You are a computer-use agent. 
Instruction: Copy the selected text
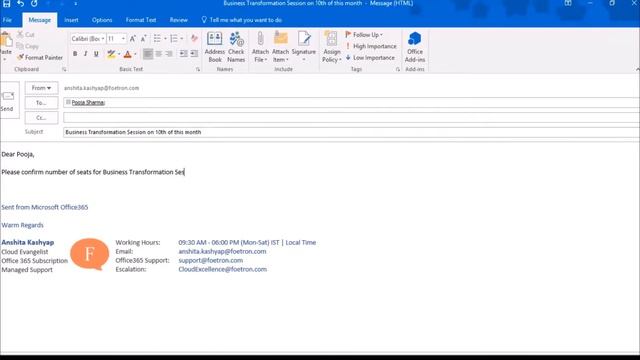(27, 46)
